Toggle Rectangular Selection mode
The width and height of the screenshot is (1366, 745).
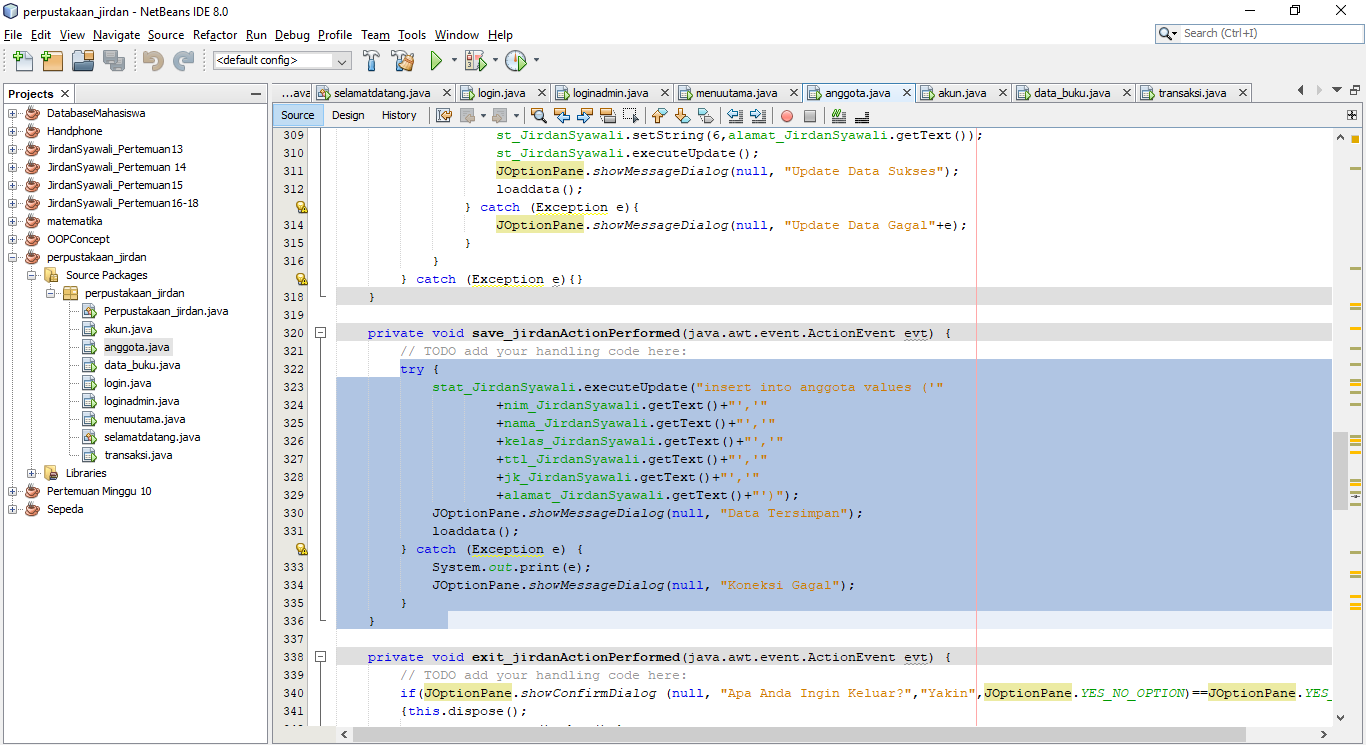632,115
